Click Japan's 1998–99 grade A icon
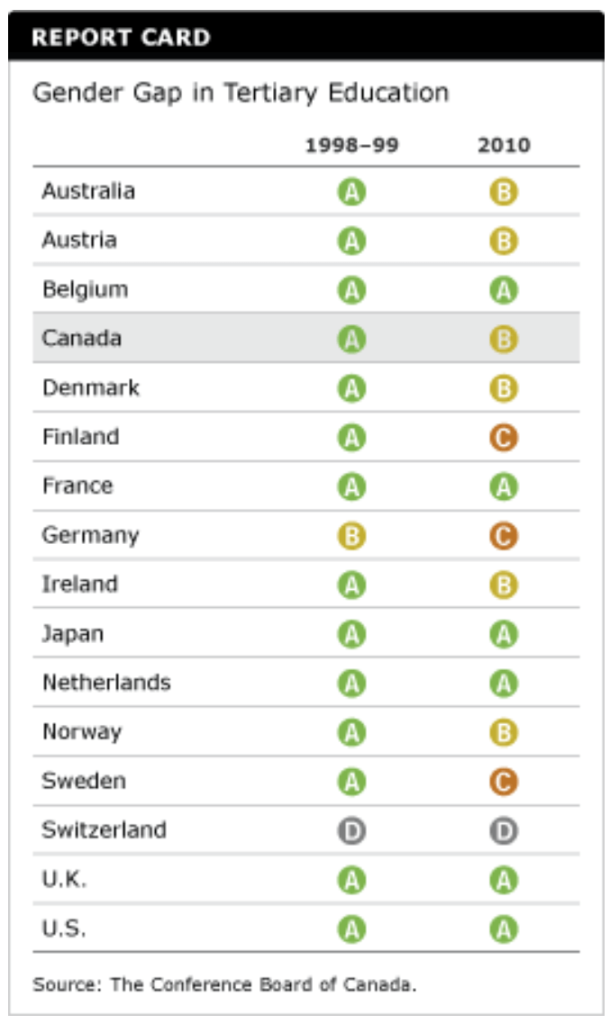610x1024 pixels. click(x=351, y=634)
